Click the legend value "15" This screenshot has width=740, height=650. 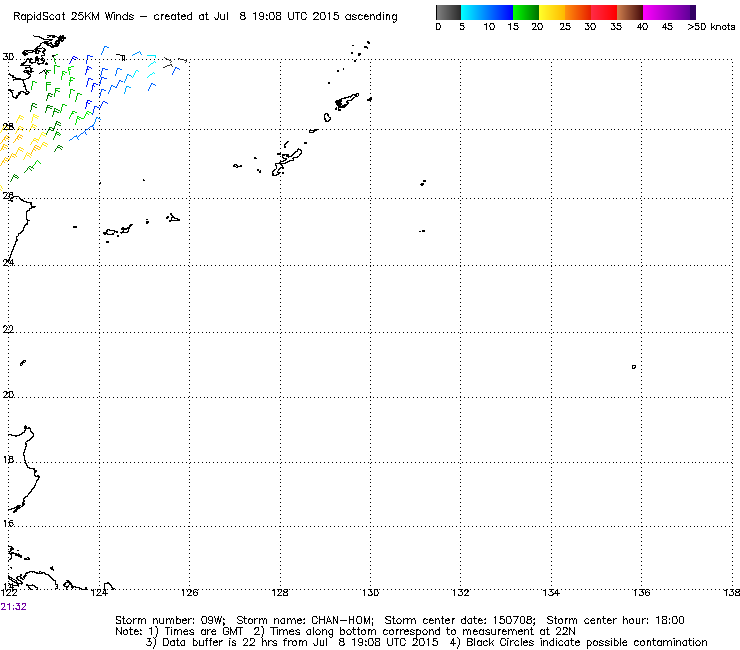coord(513,27)
